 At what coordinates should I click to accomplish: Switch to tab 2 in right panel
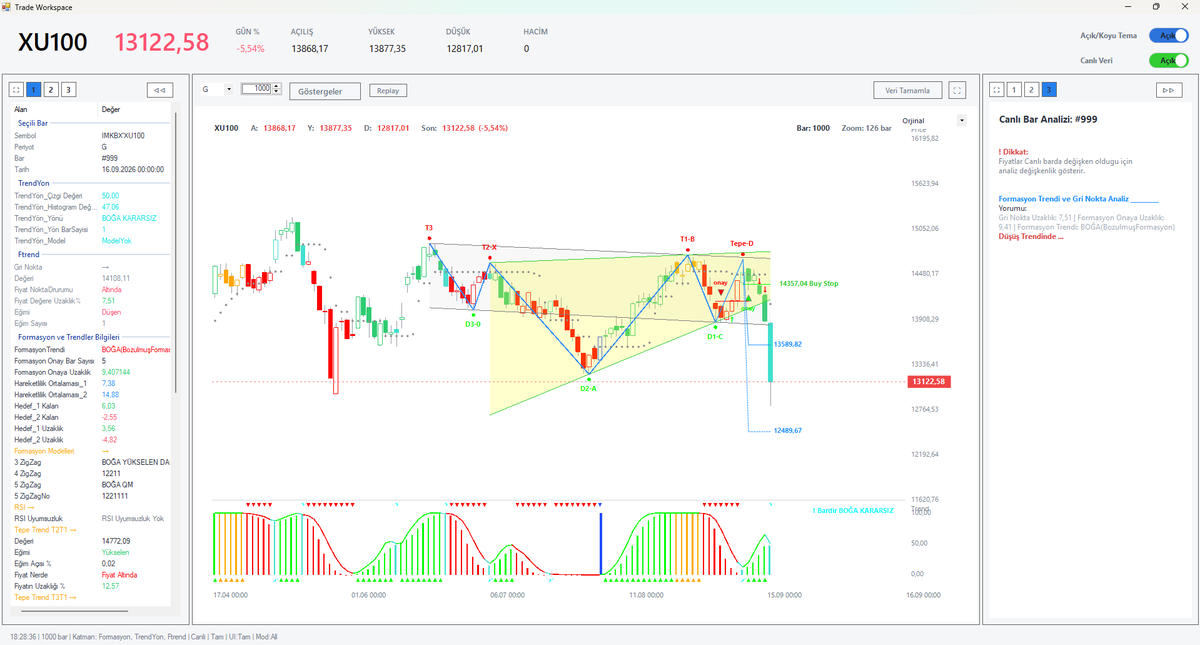tap(1031, 90)
